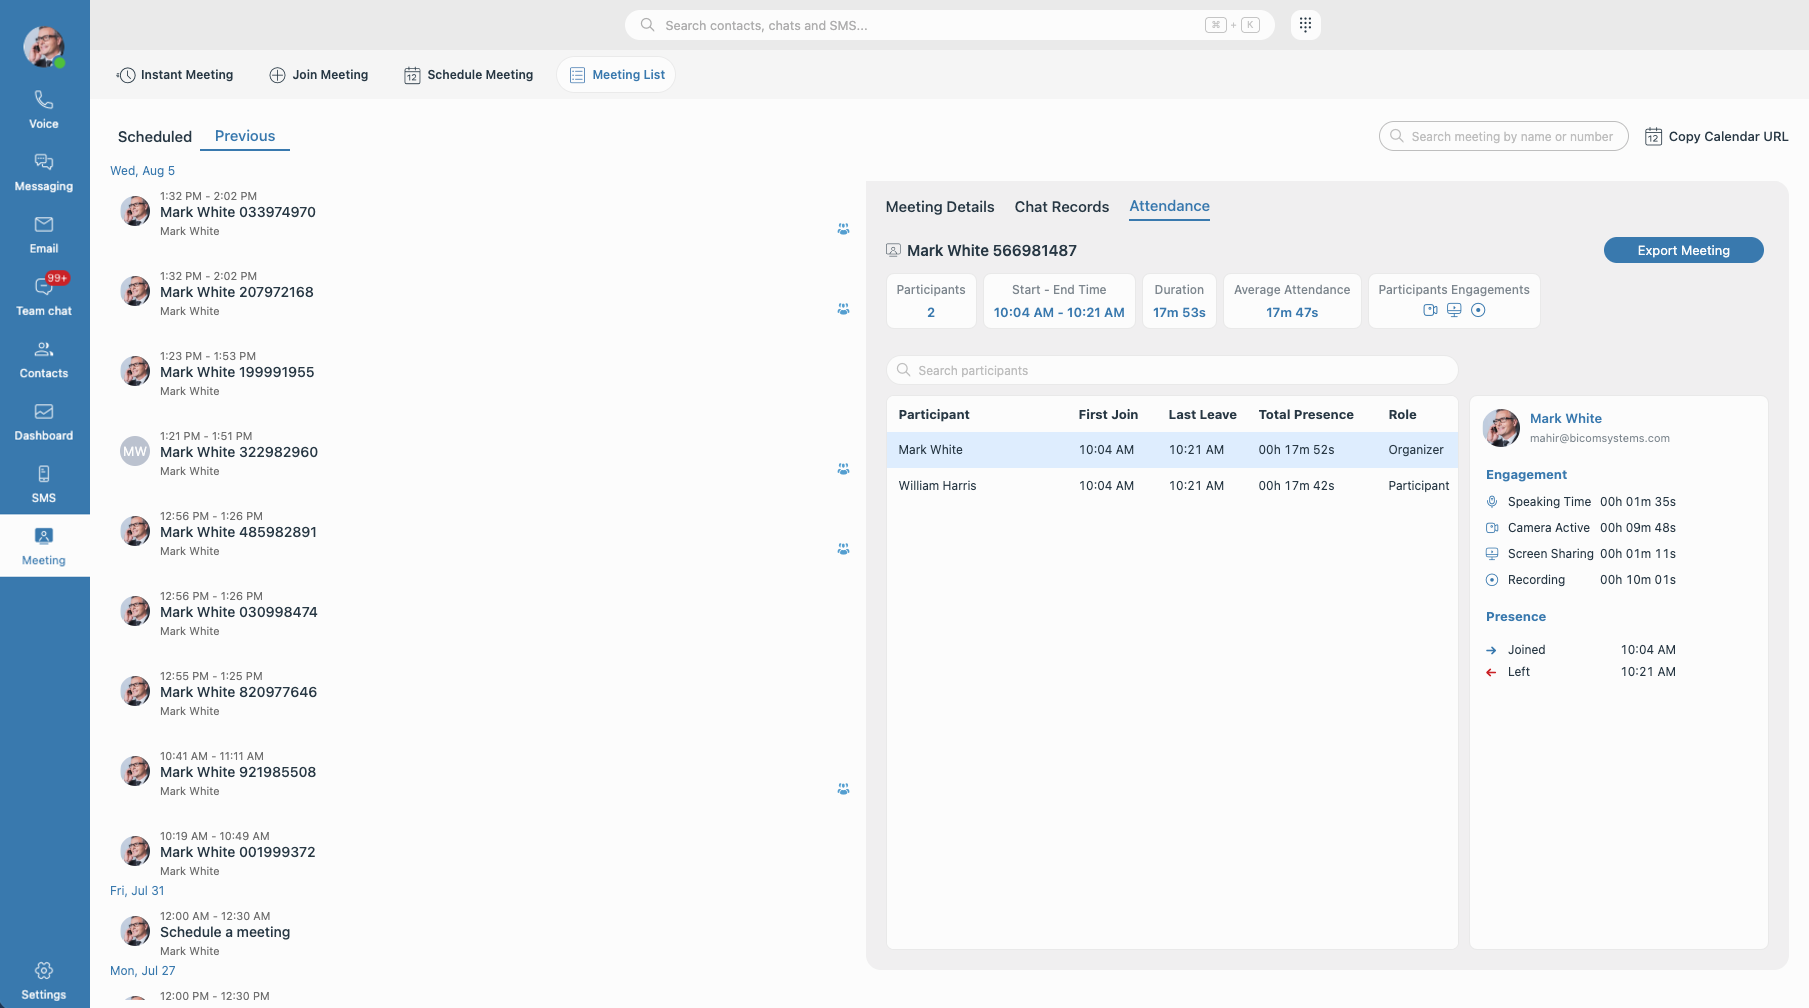
Task: Click the search meeting by name field
Action: pyautogui.click(x=1503, y=137)
